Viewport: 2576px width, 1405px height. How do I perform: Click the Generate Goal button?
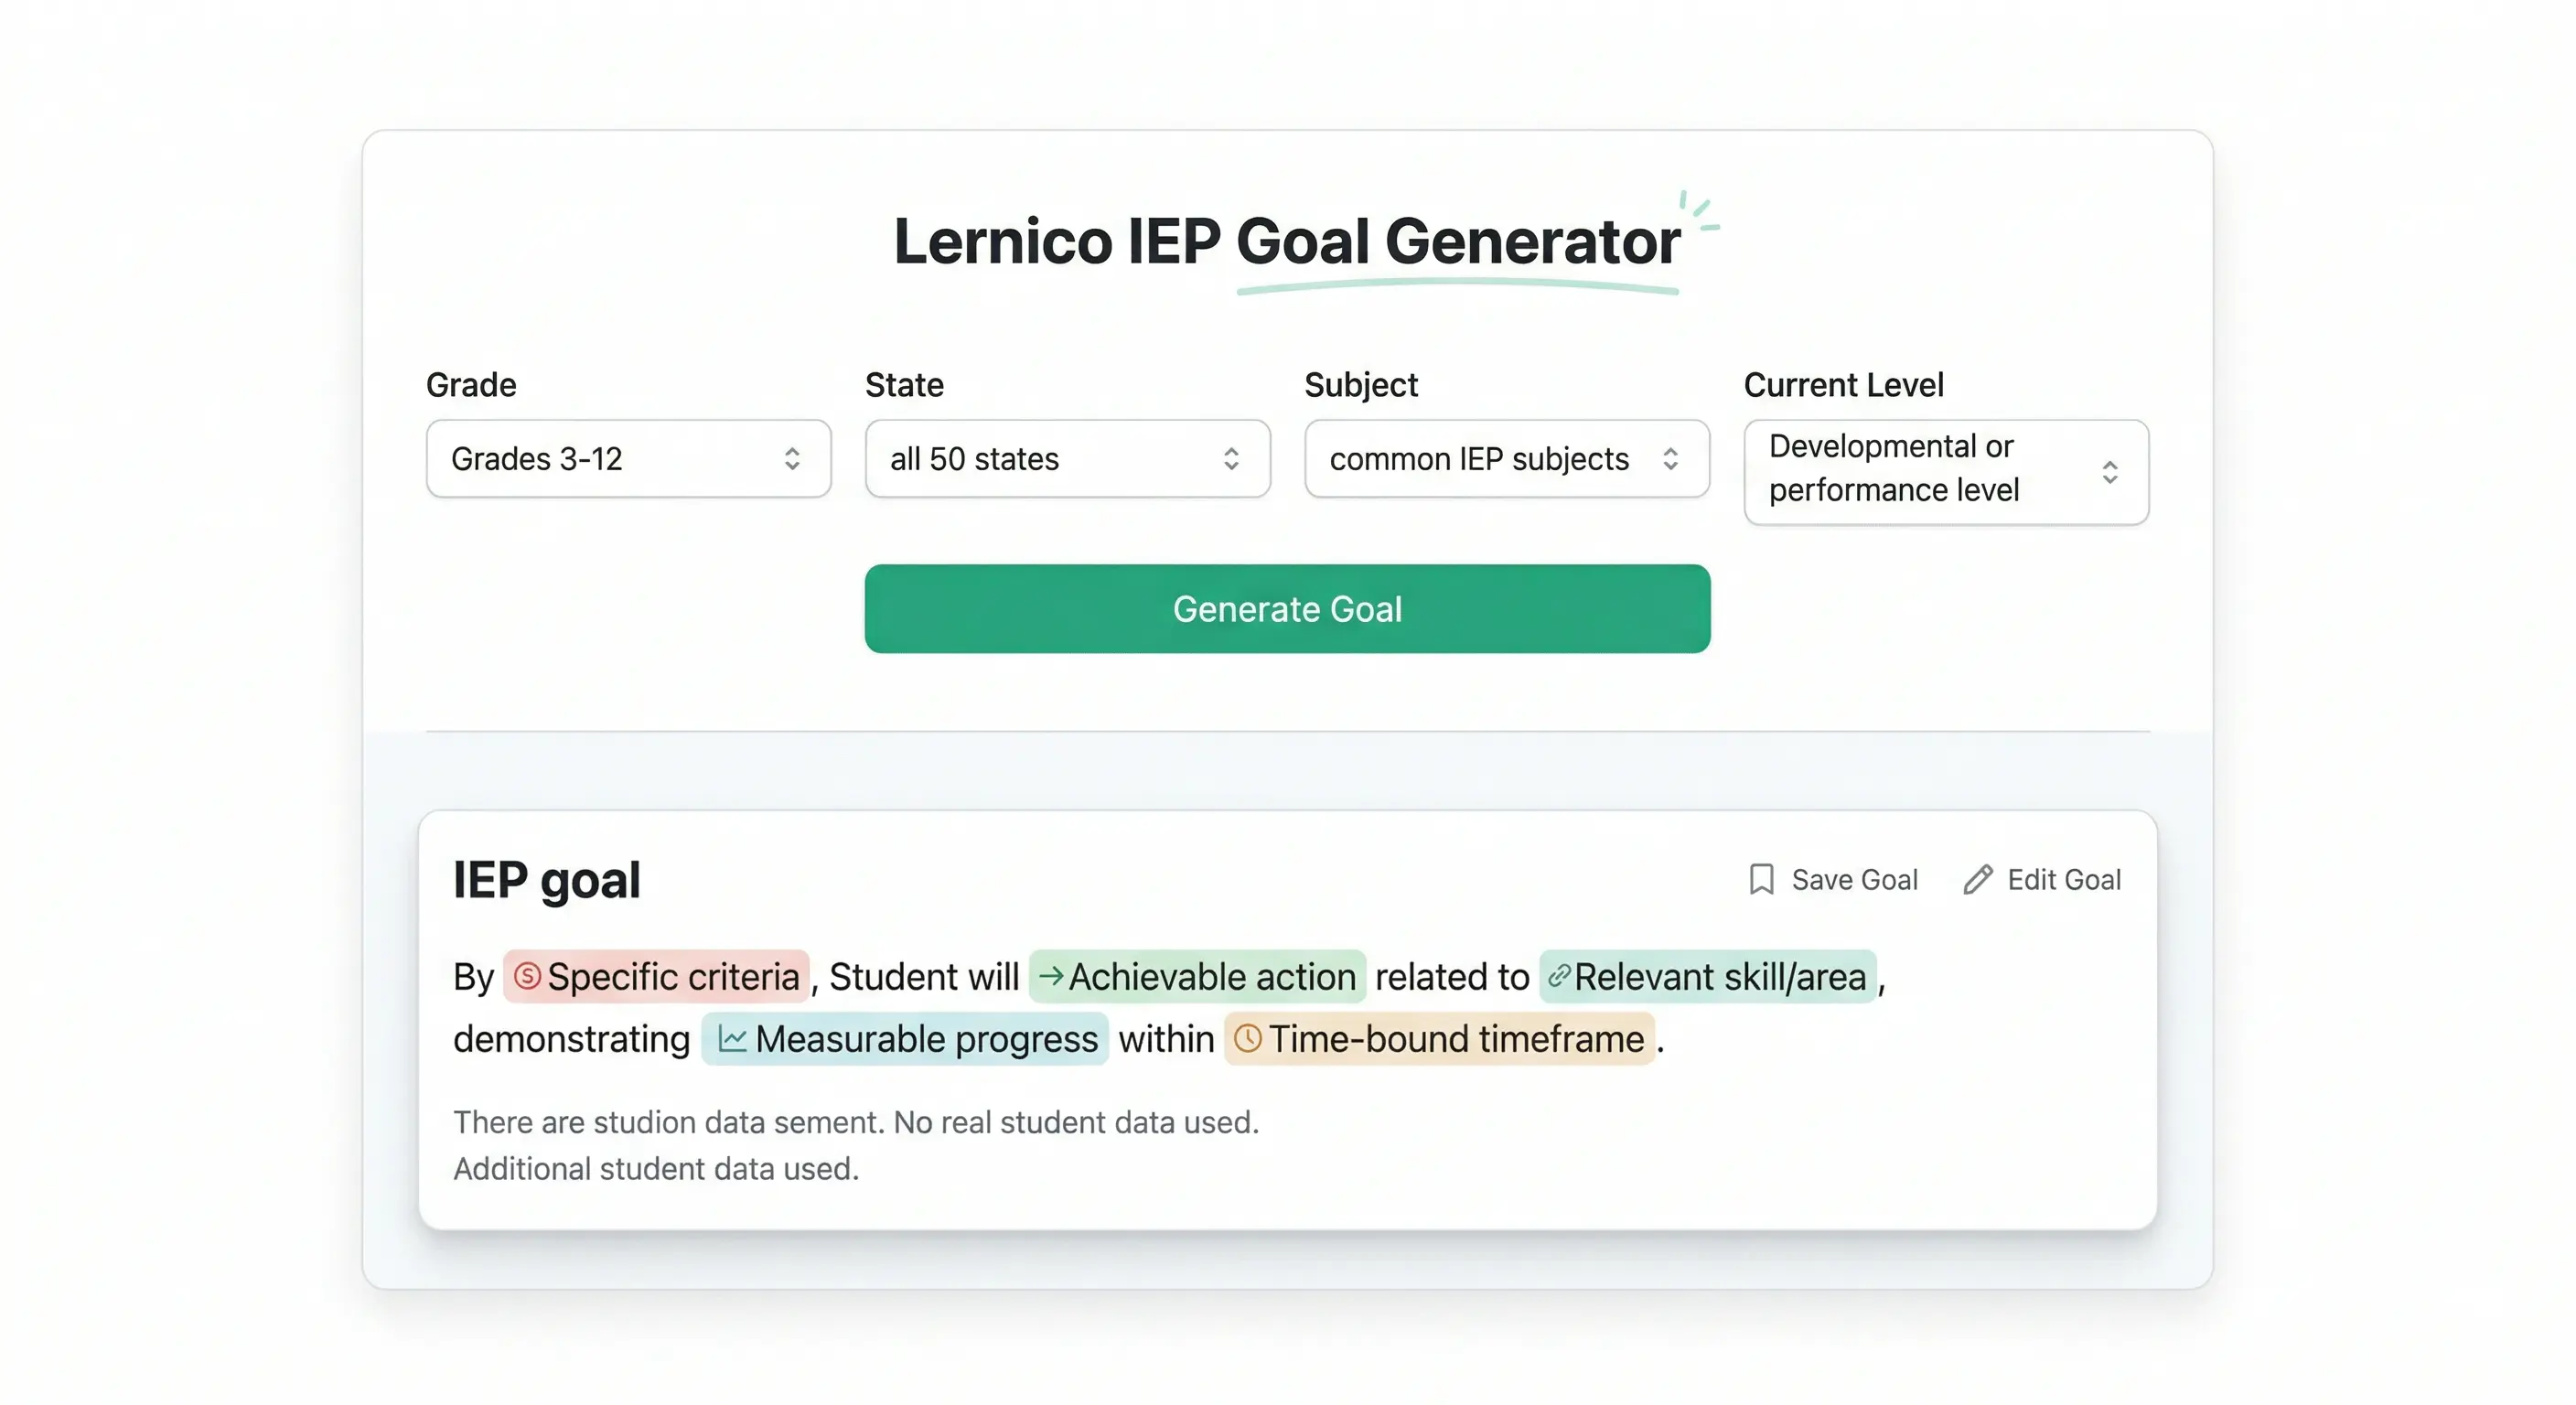pos(1288,608)
